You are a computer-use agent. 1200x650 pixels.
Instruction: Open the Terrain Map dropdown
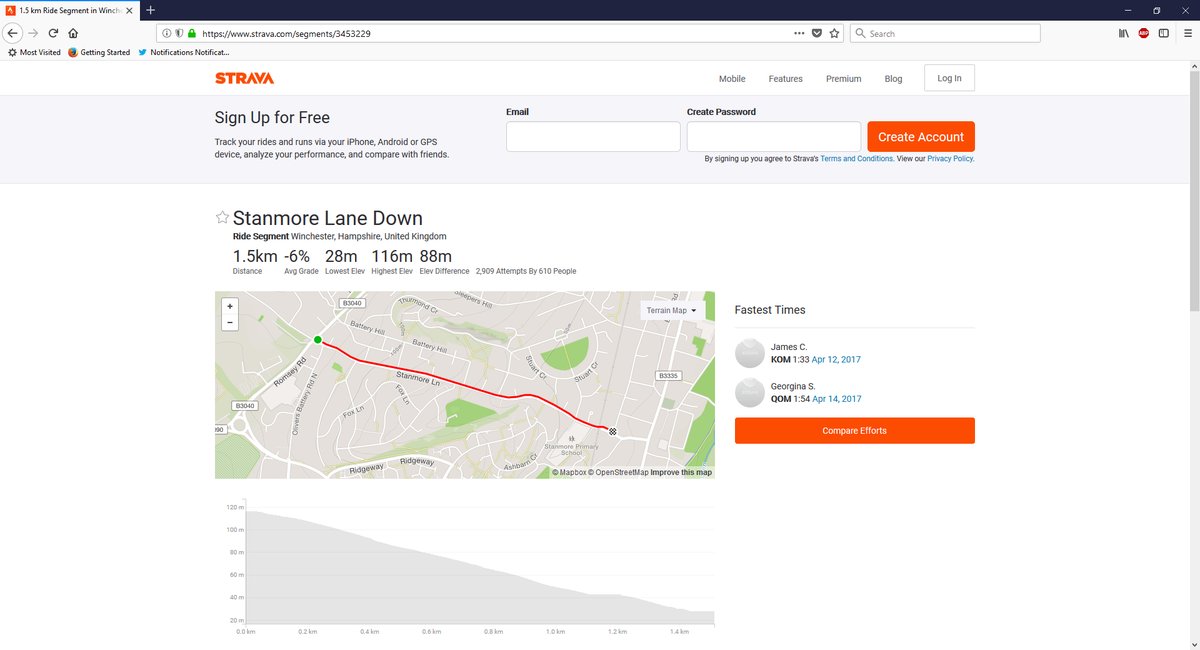[x=671, y=310]
